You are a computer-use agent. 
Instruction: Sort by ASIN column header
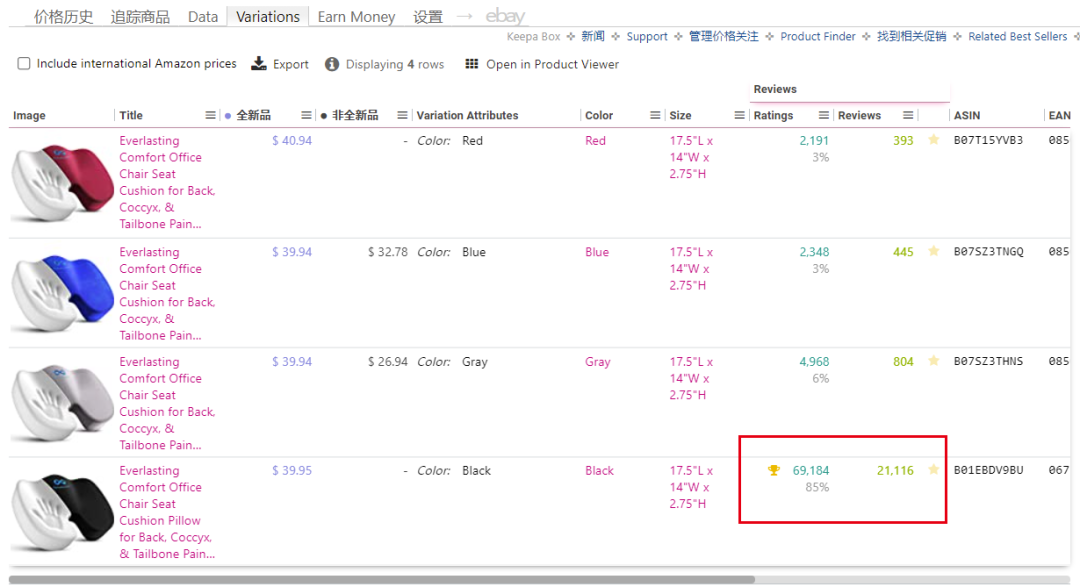967,115
